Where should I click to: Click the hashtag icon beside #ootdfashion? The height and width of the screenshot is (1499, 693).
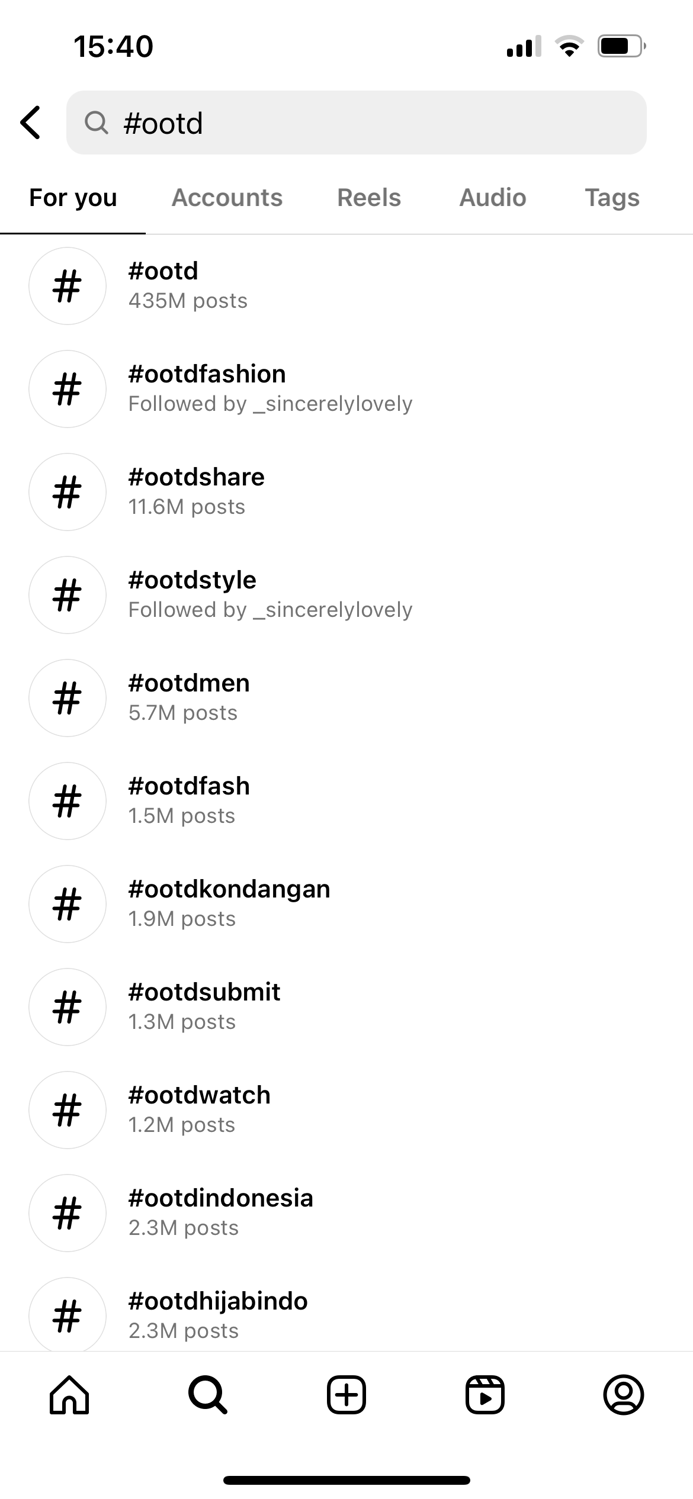coord(67,388)
